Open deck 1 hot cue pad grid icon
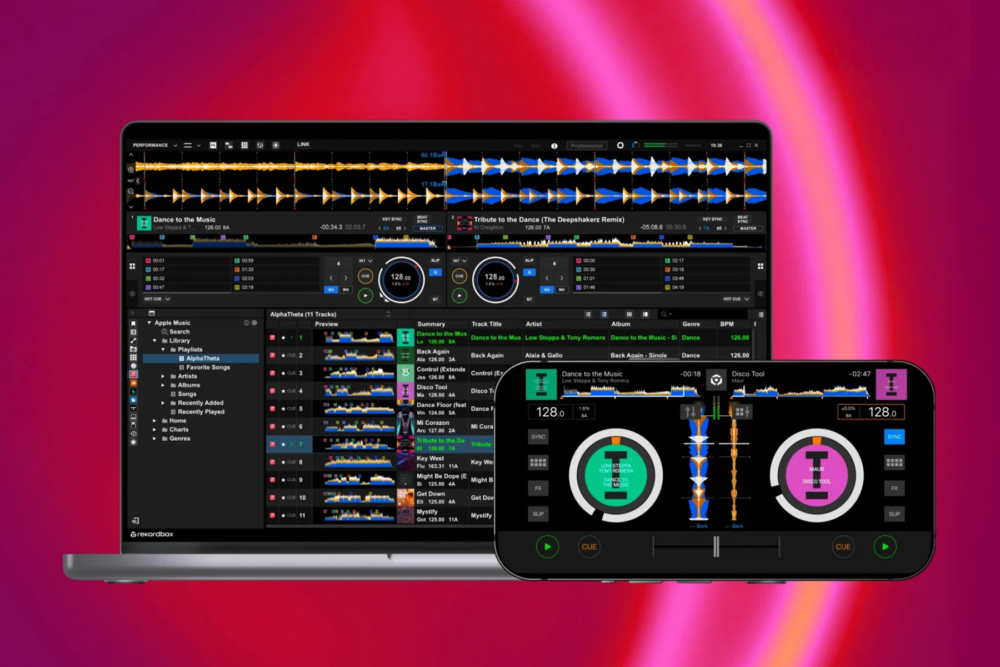This screenshot has height=667, width=1000. pos(132,267)
